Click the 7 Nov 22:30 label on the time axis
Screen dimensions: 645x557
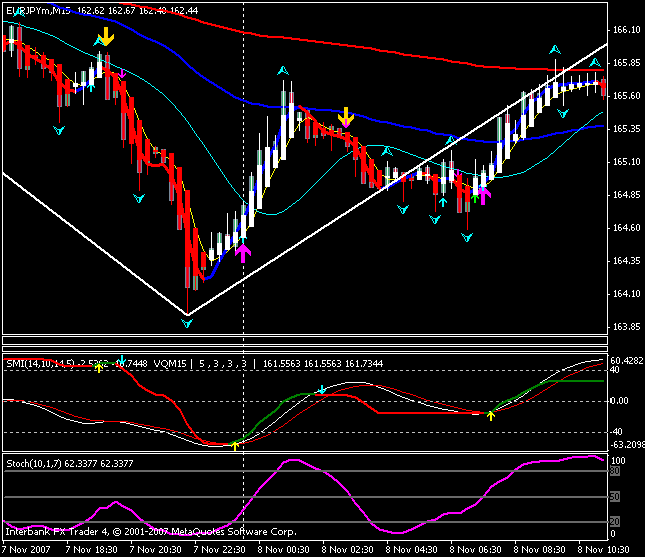[x=219, y=550]
